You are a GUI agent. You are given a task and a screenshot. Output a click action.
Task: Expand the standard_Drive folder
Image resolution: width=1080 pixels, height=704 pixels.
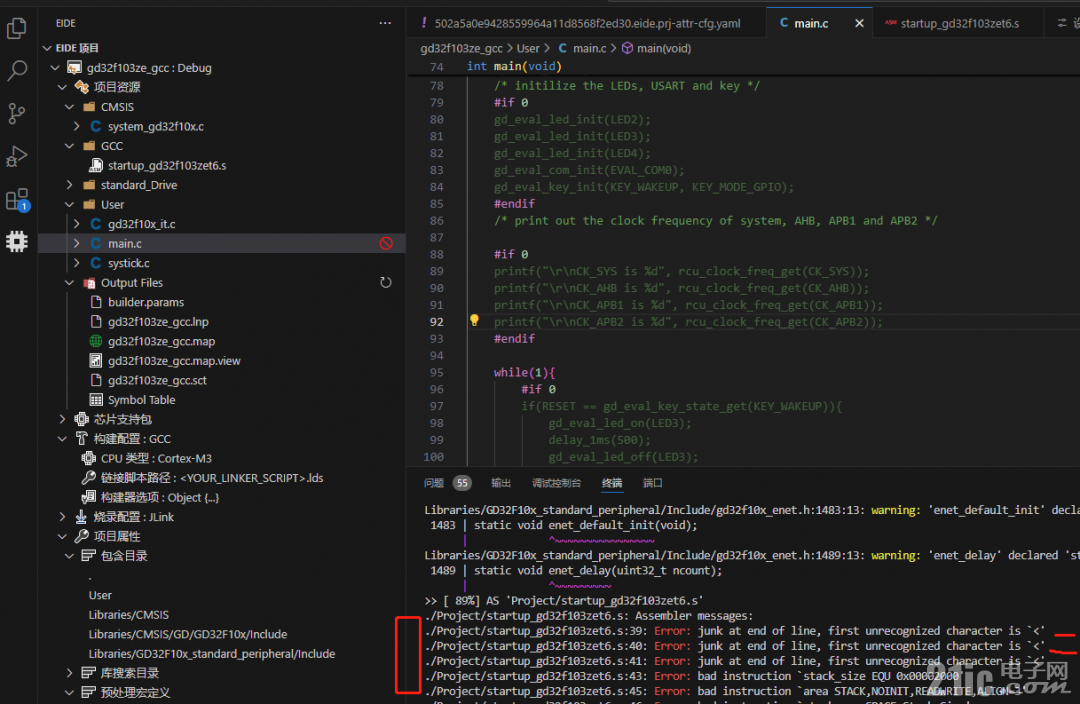point(70,185)
